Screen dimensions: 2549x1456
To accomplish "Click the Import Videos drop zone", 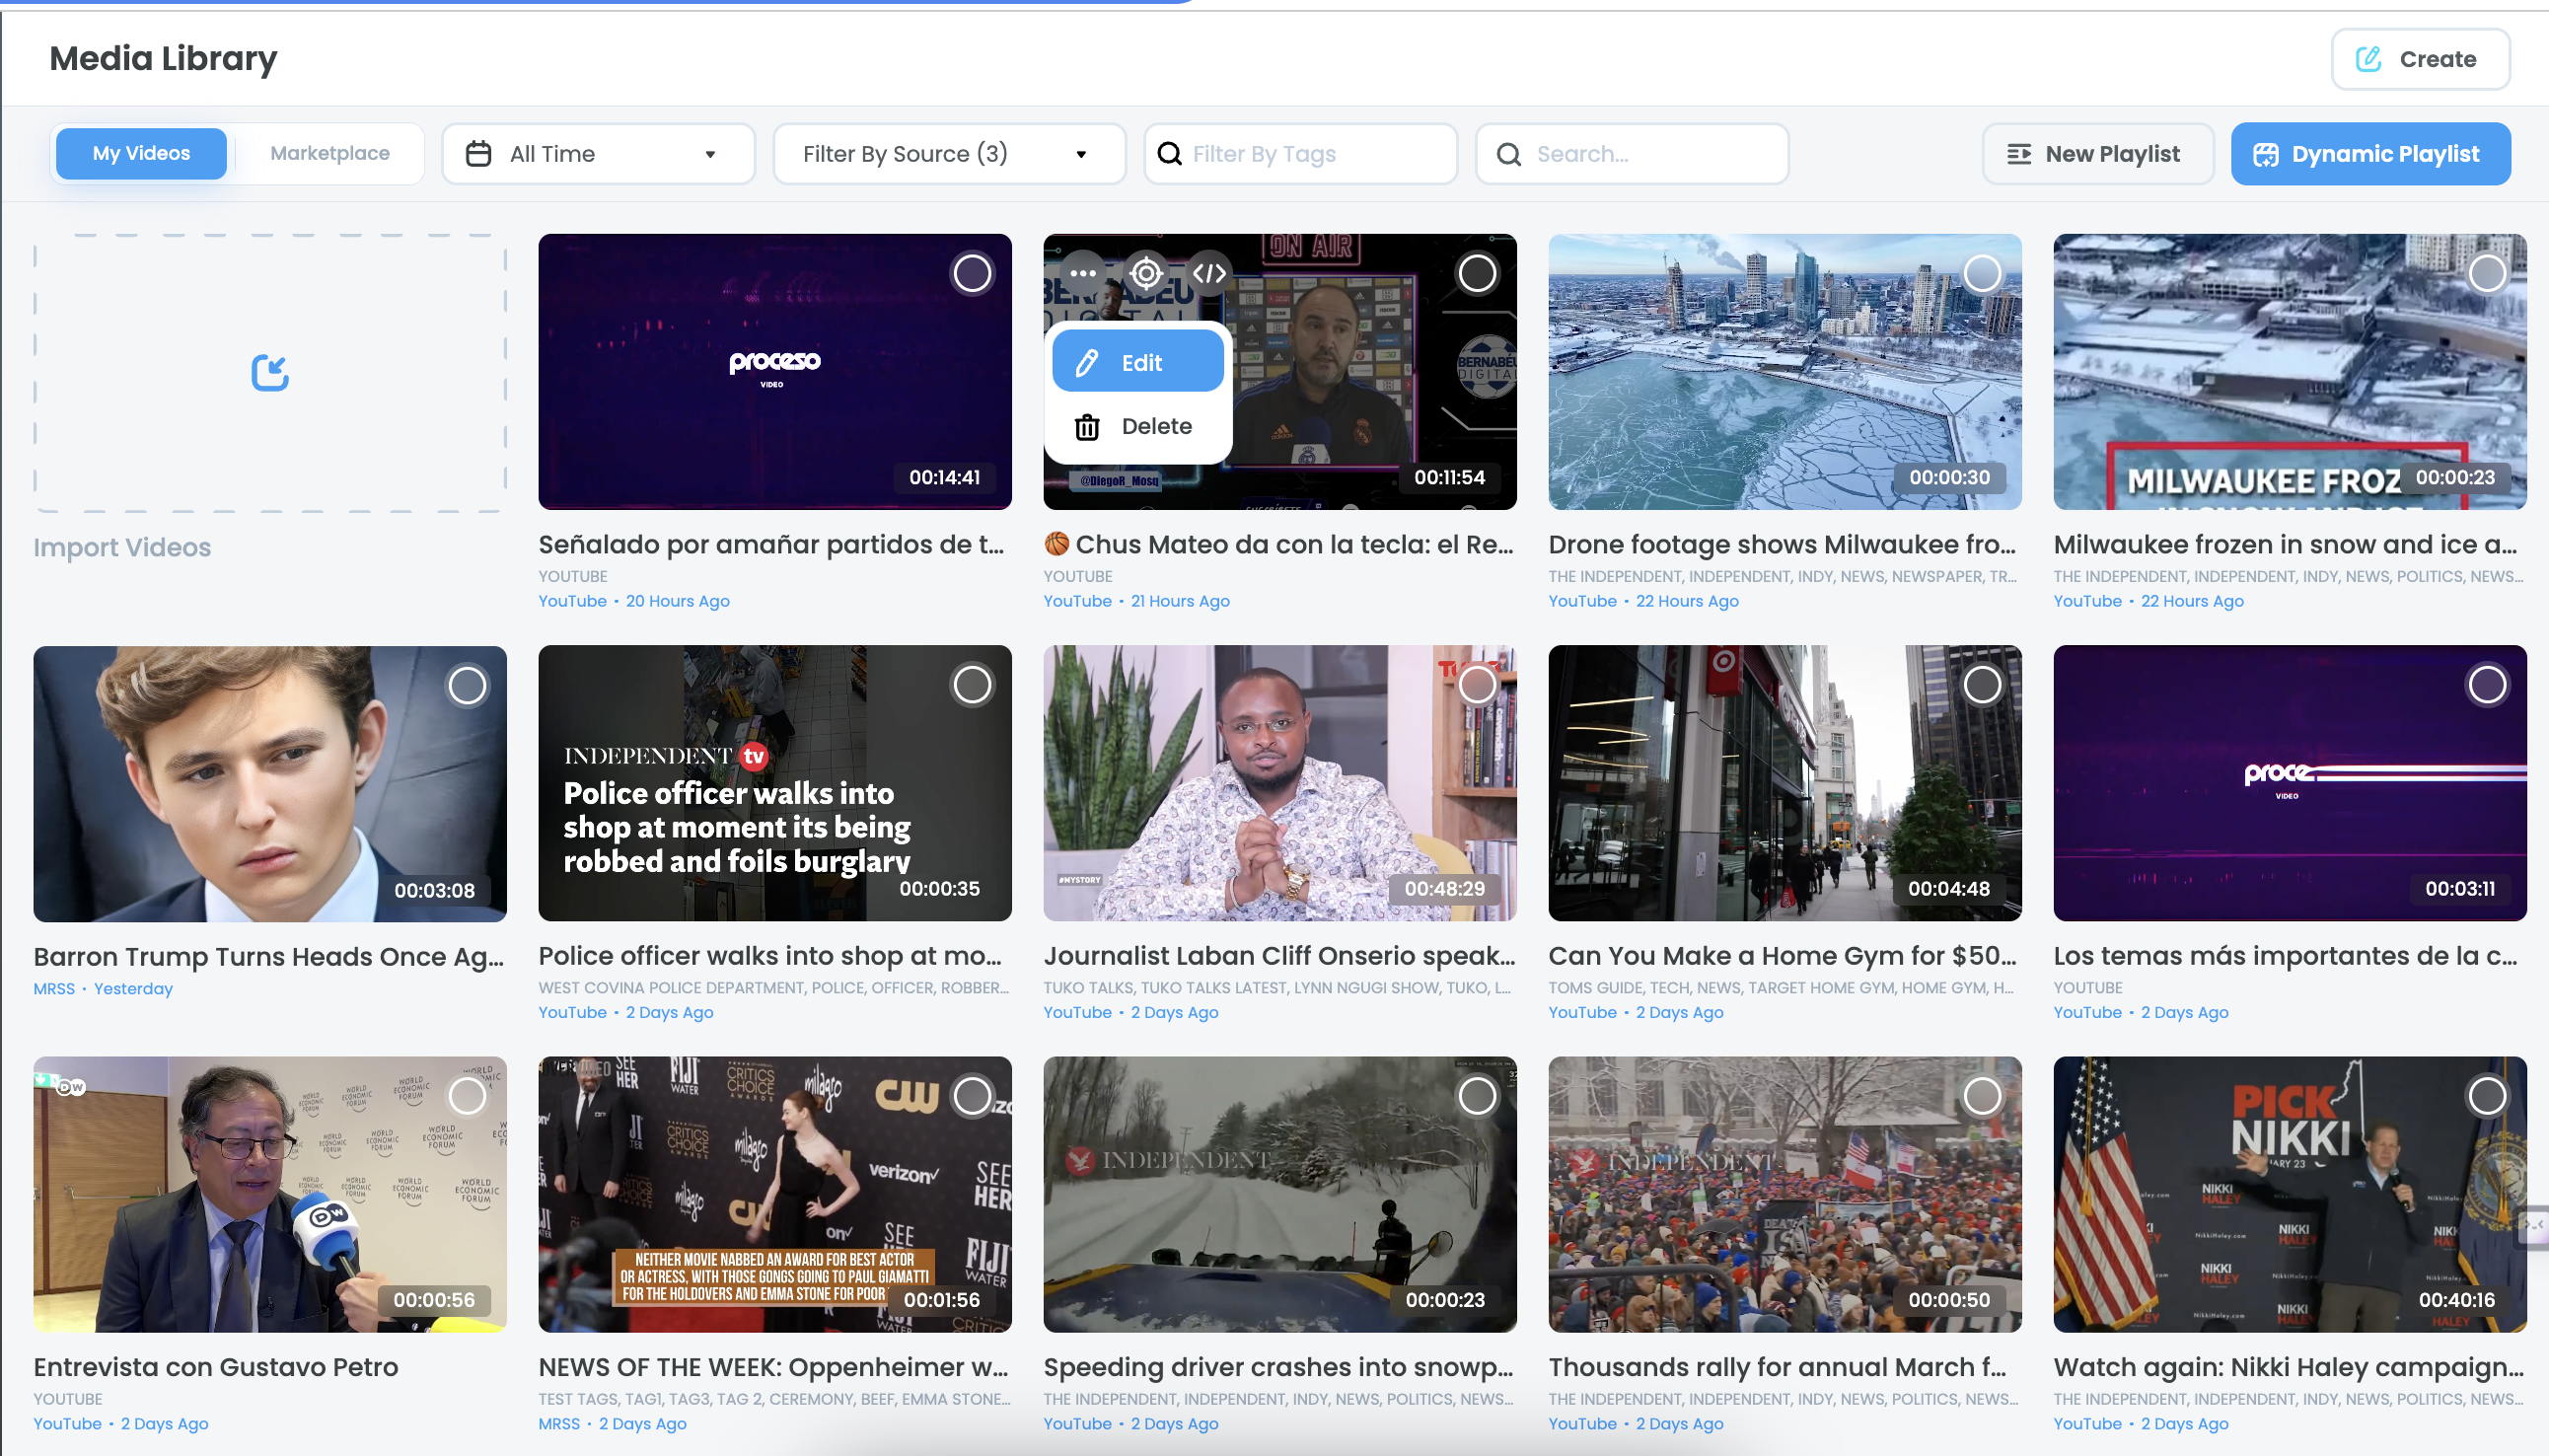I will pos(270,373).
